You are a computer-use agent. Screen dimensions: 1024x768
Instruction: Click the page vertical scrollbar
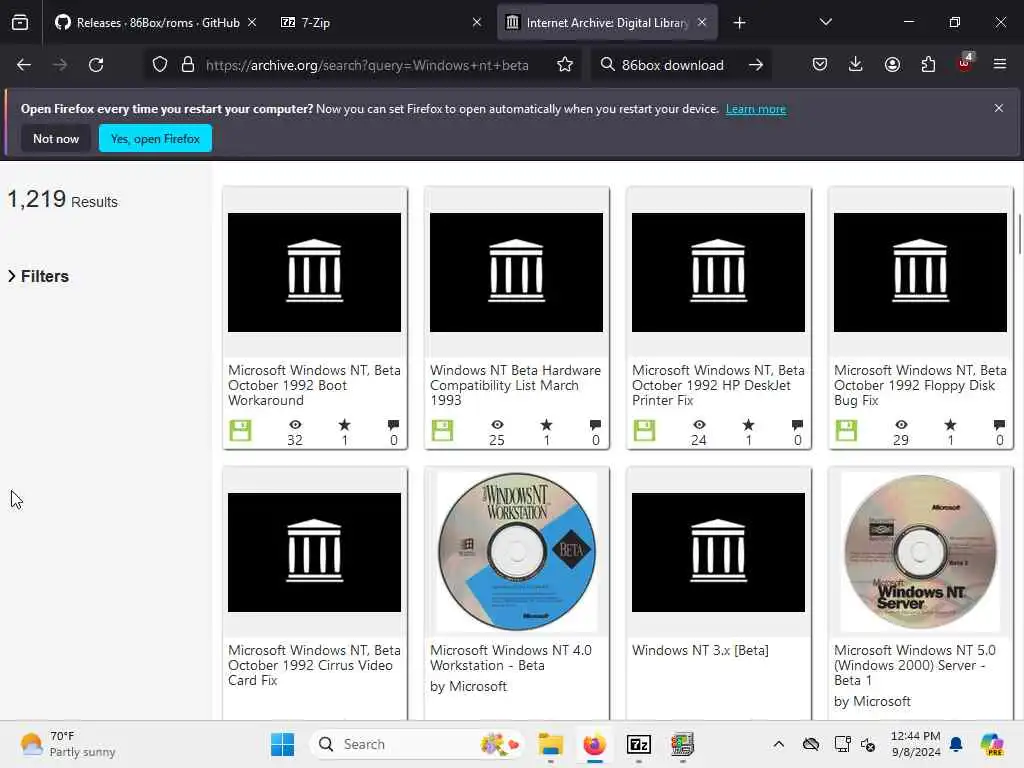1019,235
